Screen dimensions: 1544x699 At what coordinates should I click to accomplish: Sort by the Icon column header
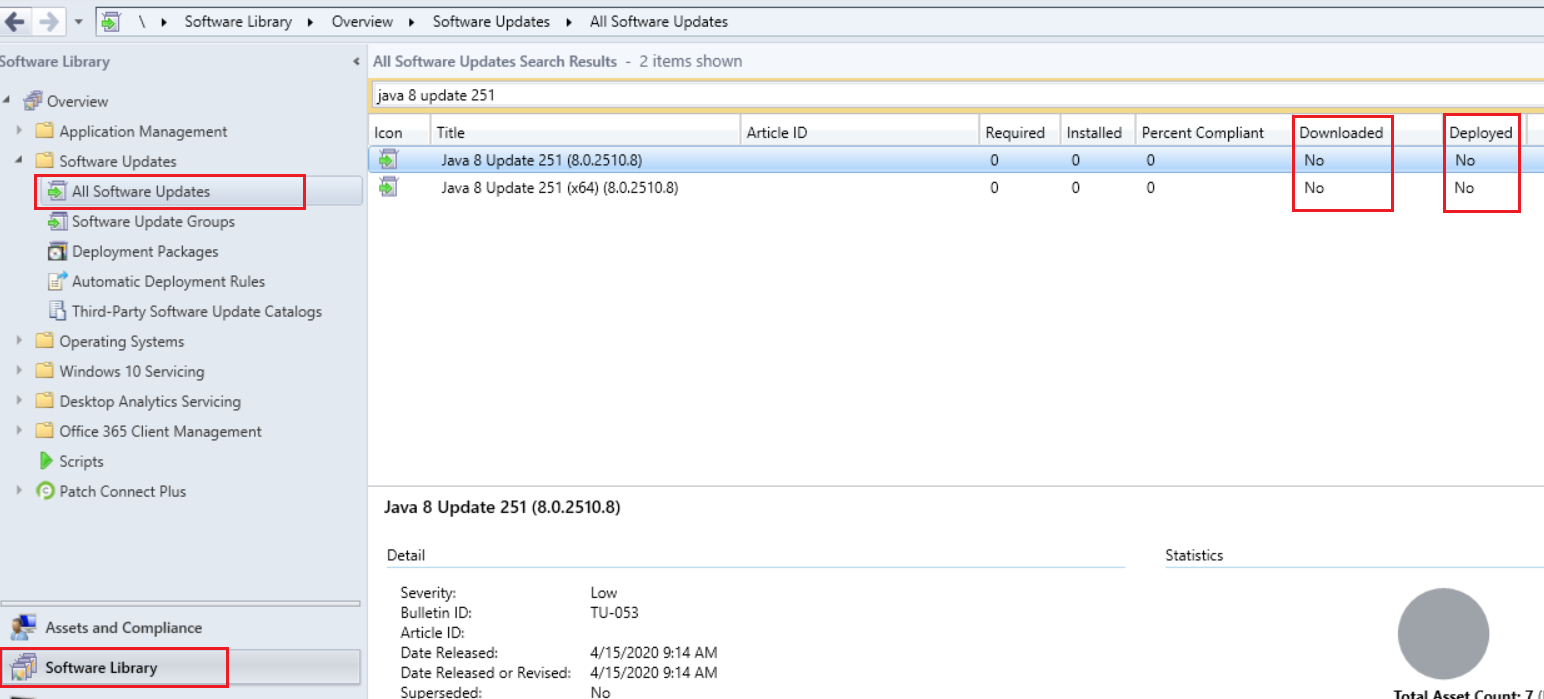399,132
